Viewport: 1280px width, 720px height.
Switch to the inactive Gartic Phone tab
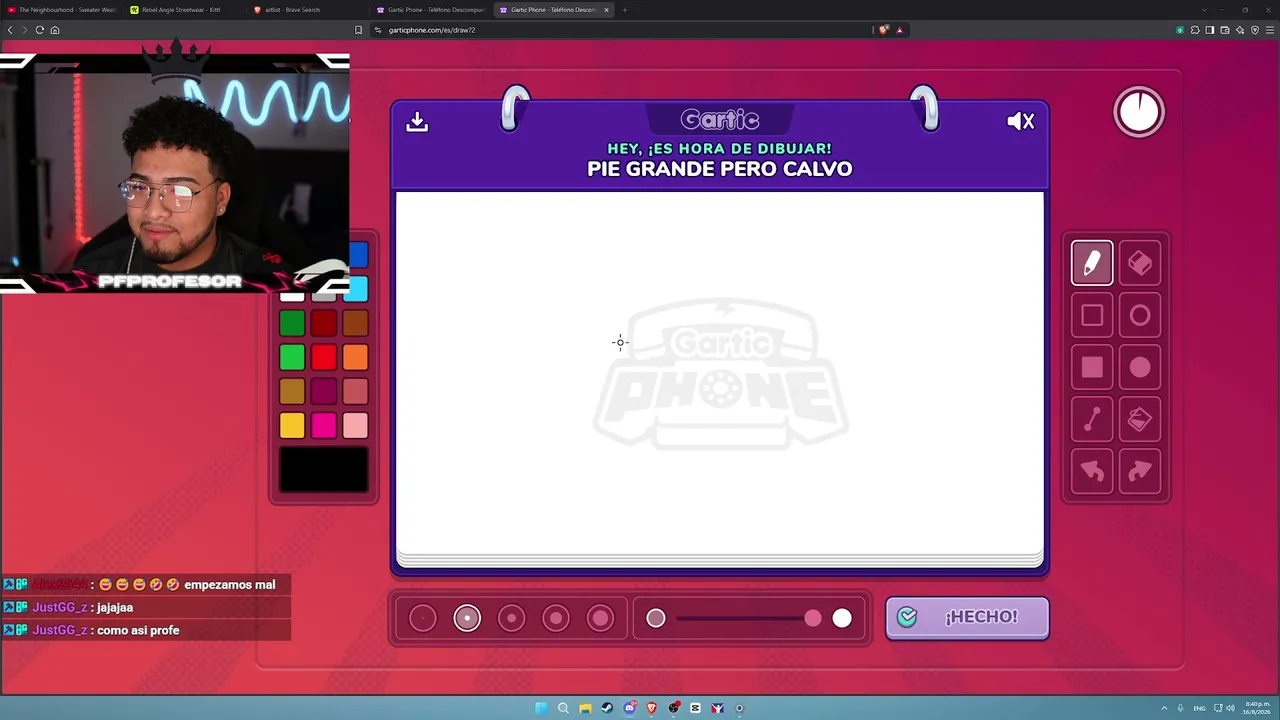click(x=430, y=10)
